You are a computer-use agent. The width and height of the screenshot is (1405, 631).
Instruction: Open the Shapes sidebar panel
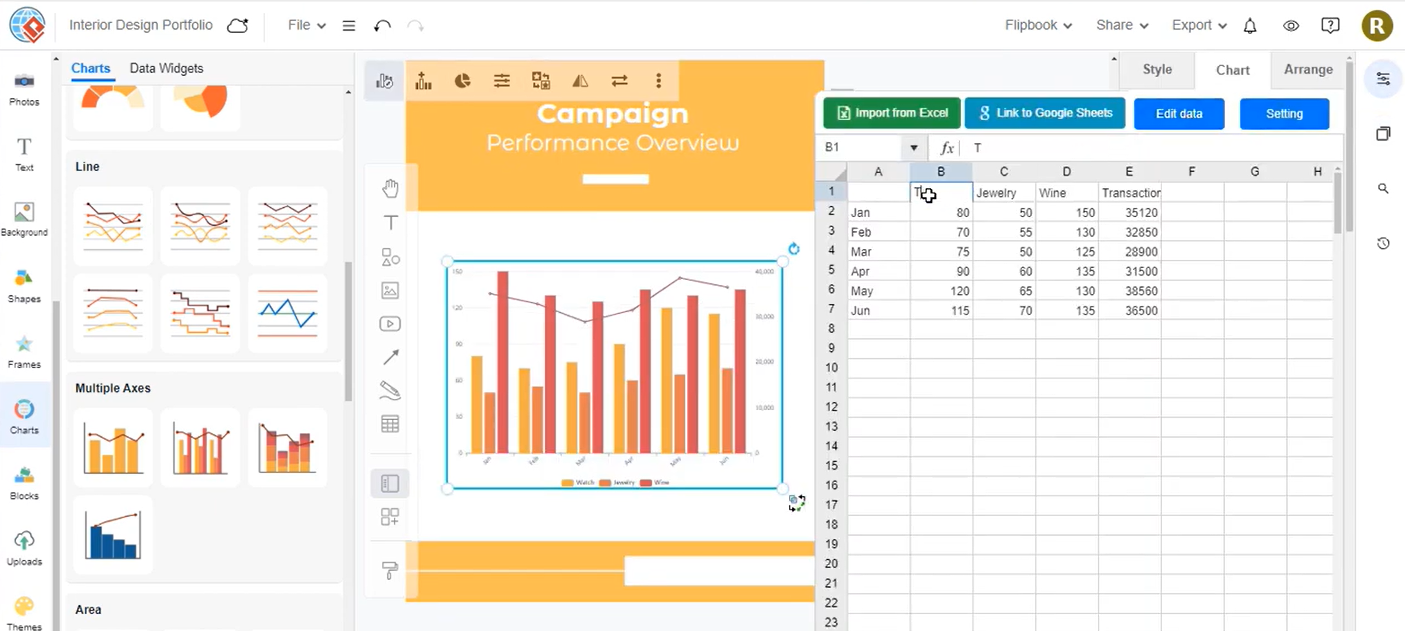tap(24, 285)
